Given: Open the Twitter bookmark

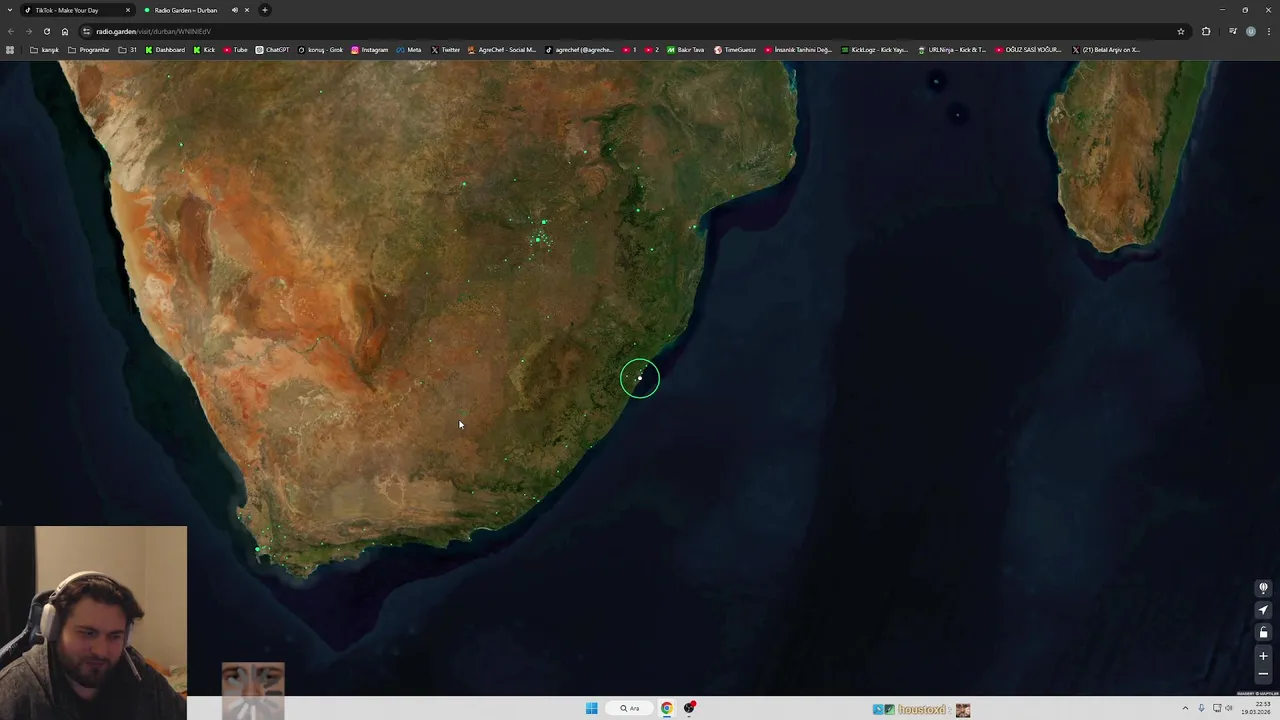Looking at the screenshot, I should (445, 50).
